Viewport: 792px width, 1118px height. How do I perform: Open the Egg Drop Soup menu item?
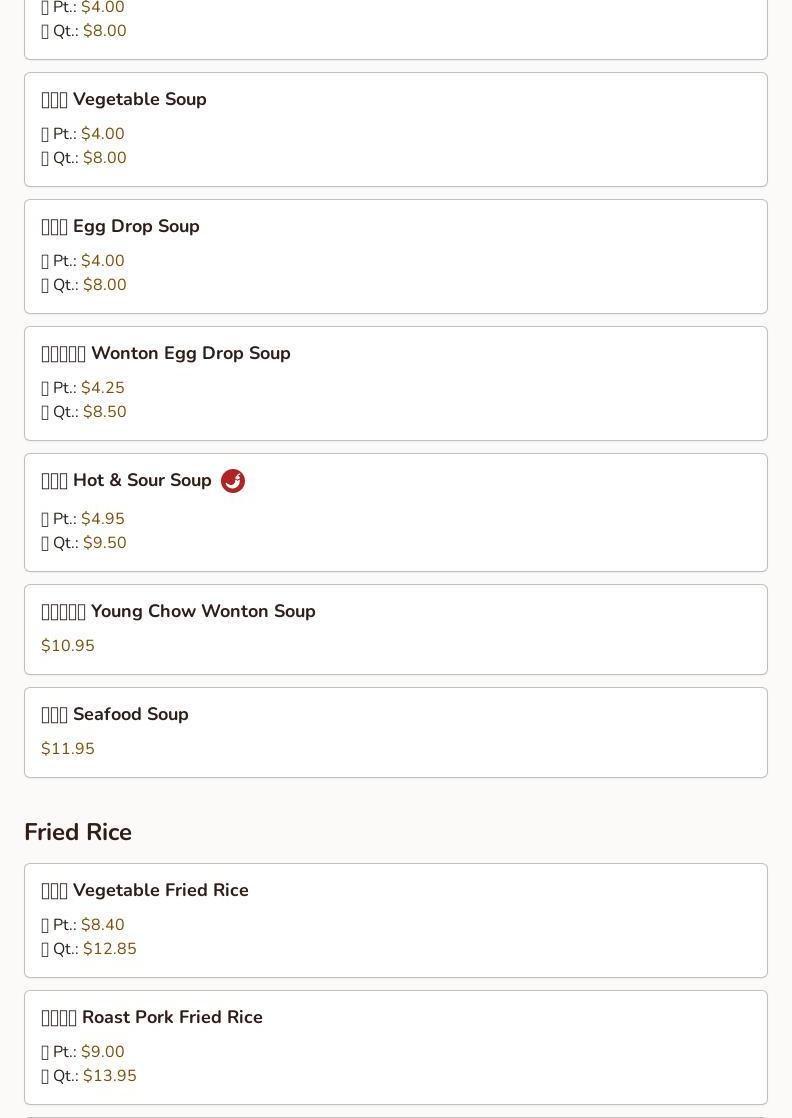pos(121,226)
